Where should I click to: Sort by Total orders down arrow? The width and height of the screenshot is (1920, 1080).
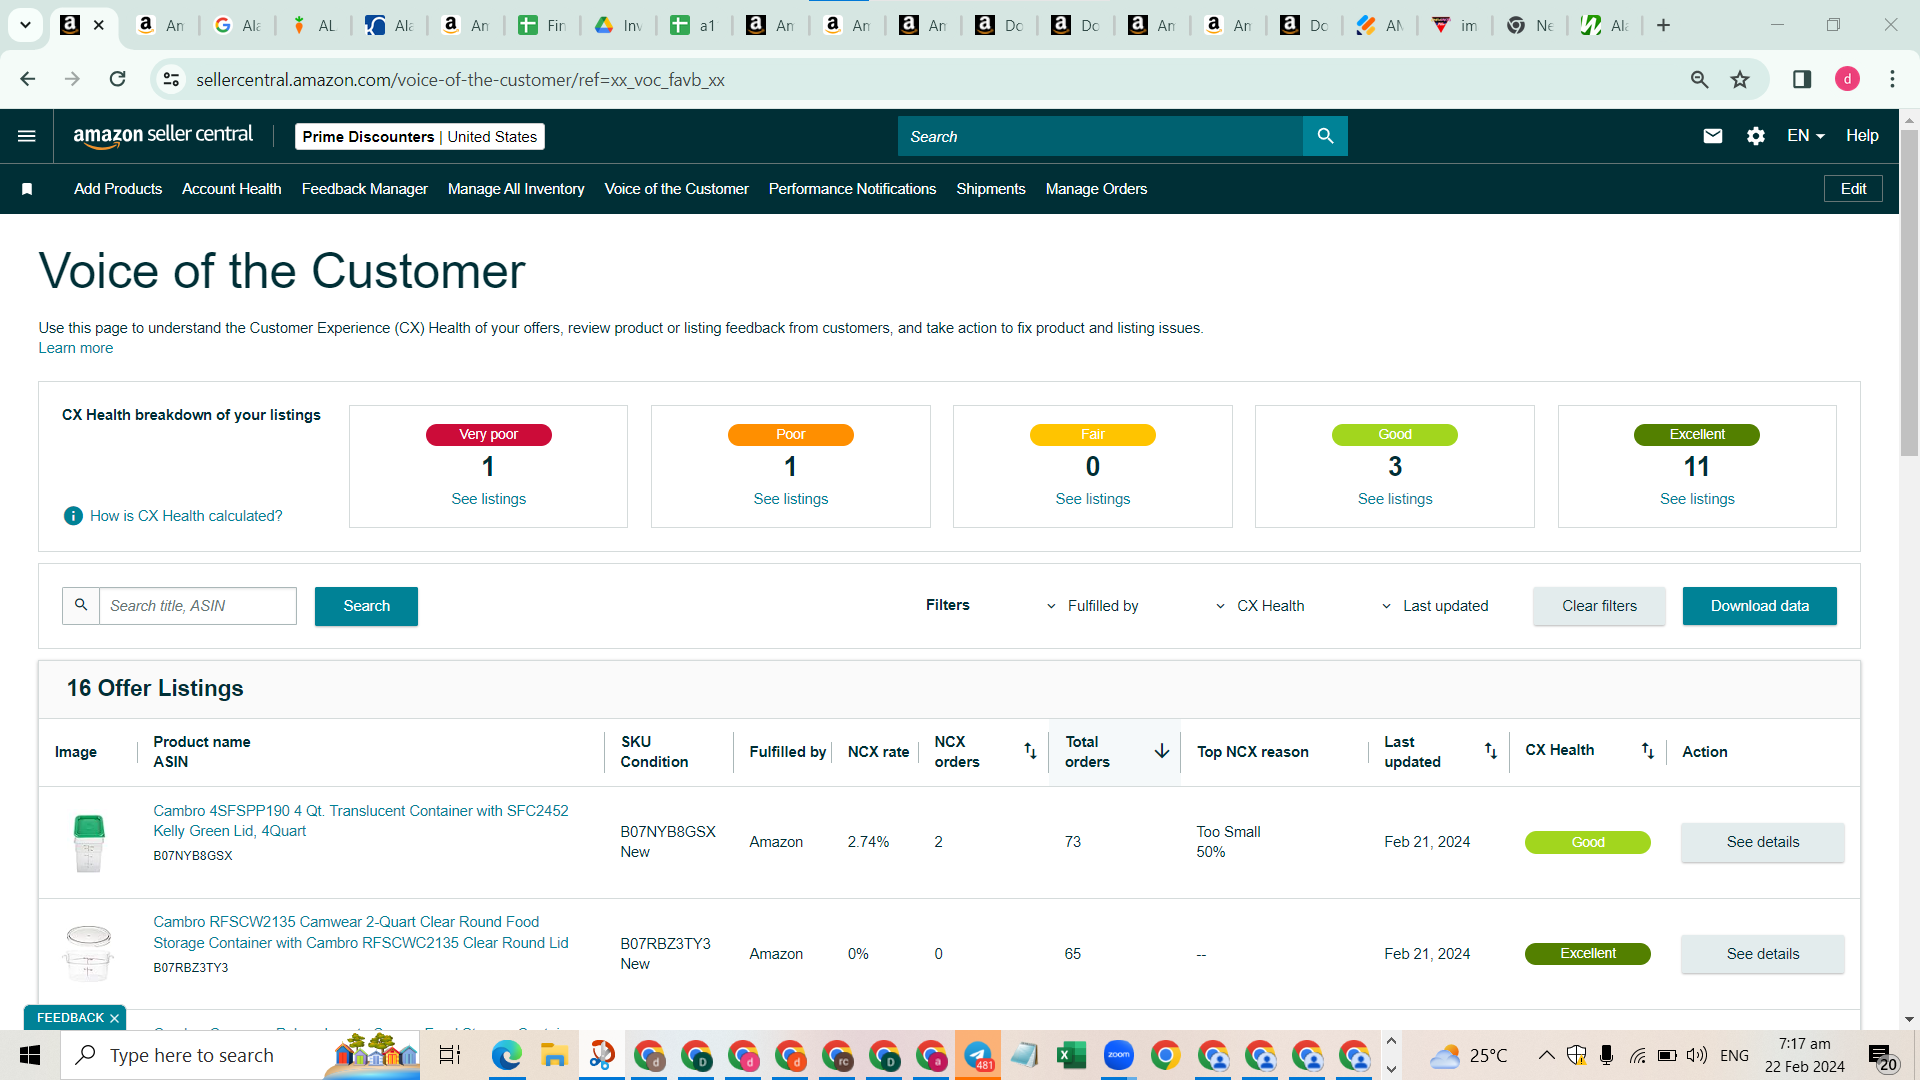1162,751
